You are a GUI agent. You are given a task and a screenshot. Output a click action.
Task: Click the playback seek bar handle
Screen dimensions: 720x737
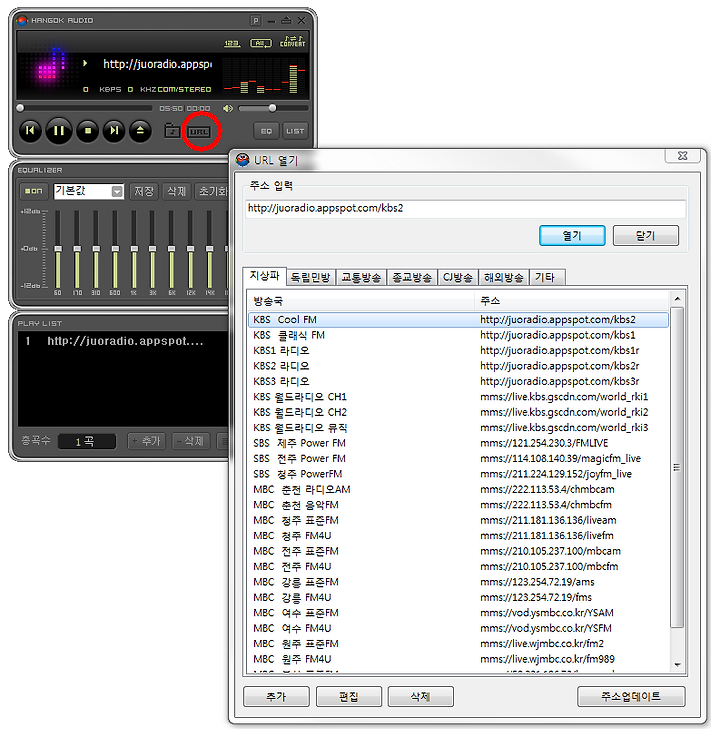tap(20, 108)
